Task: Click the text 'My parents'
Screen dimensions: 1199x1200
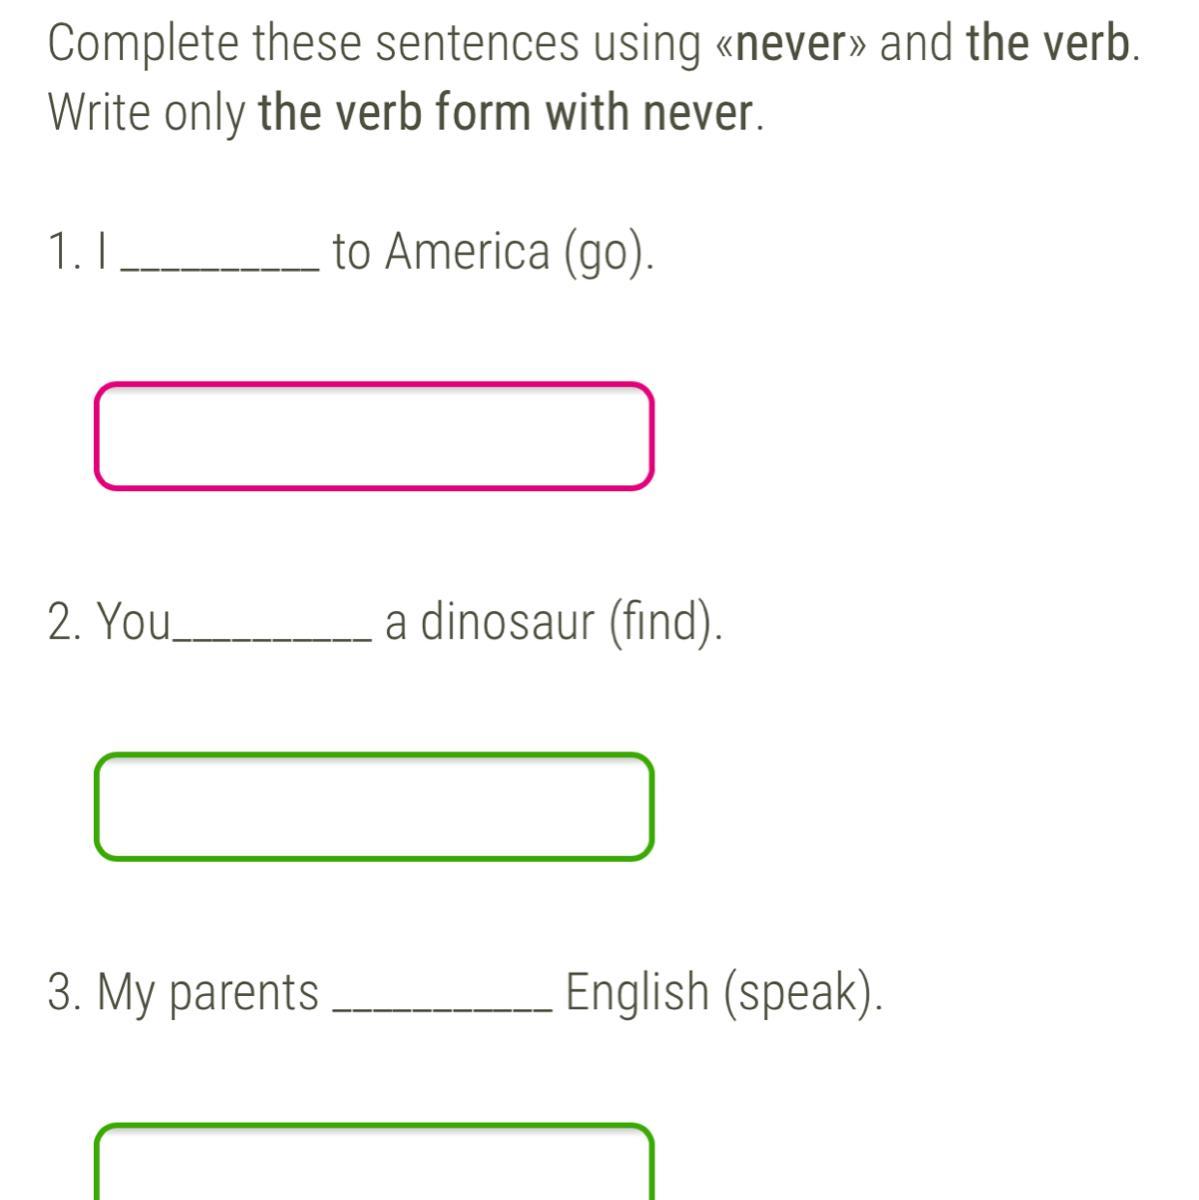Action: coord(207,993)
